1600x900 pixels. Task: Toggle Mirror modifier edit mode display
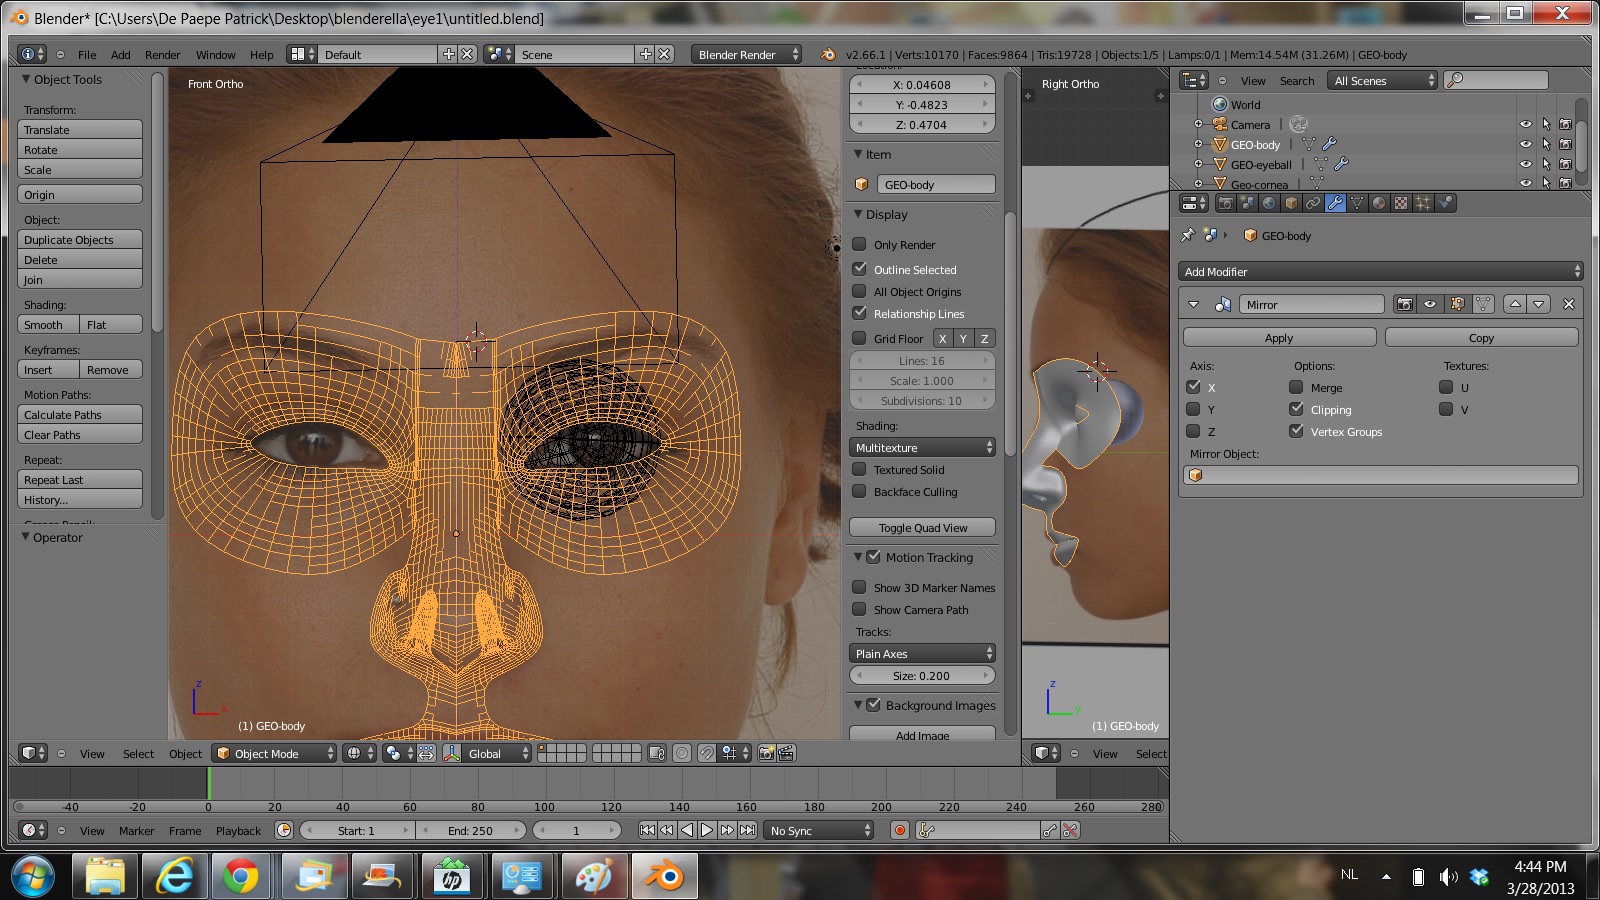coord(1457,304)
